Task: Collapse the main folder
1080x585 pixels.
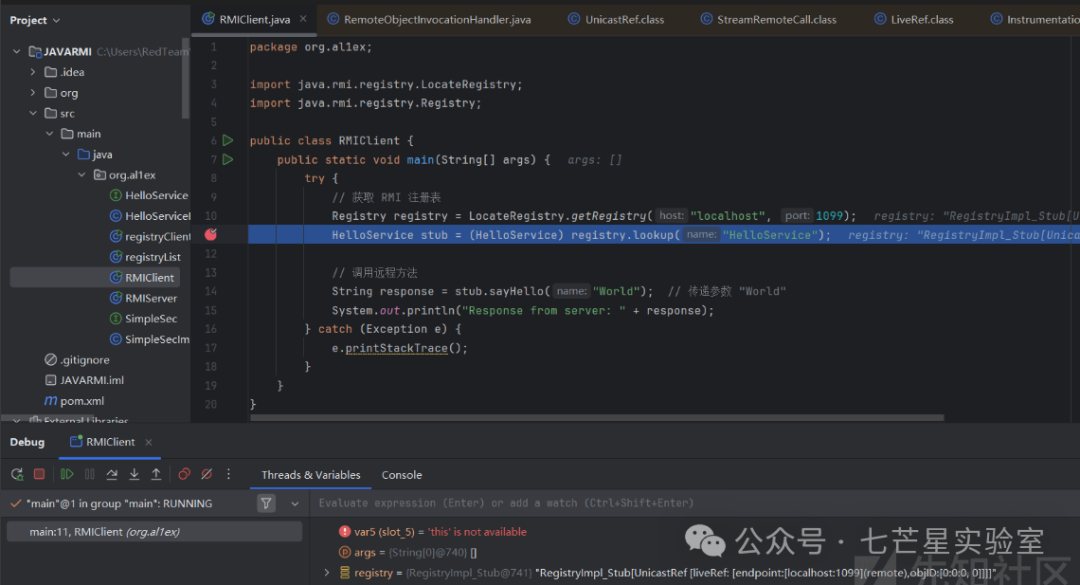Action: click(49, 134)
